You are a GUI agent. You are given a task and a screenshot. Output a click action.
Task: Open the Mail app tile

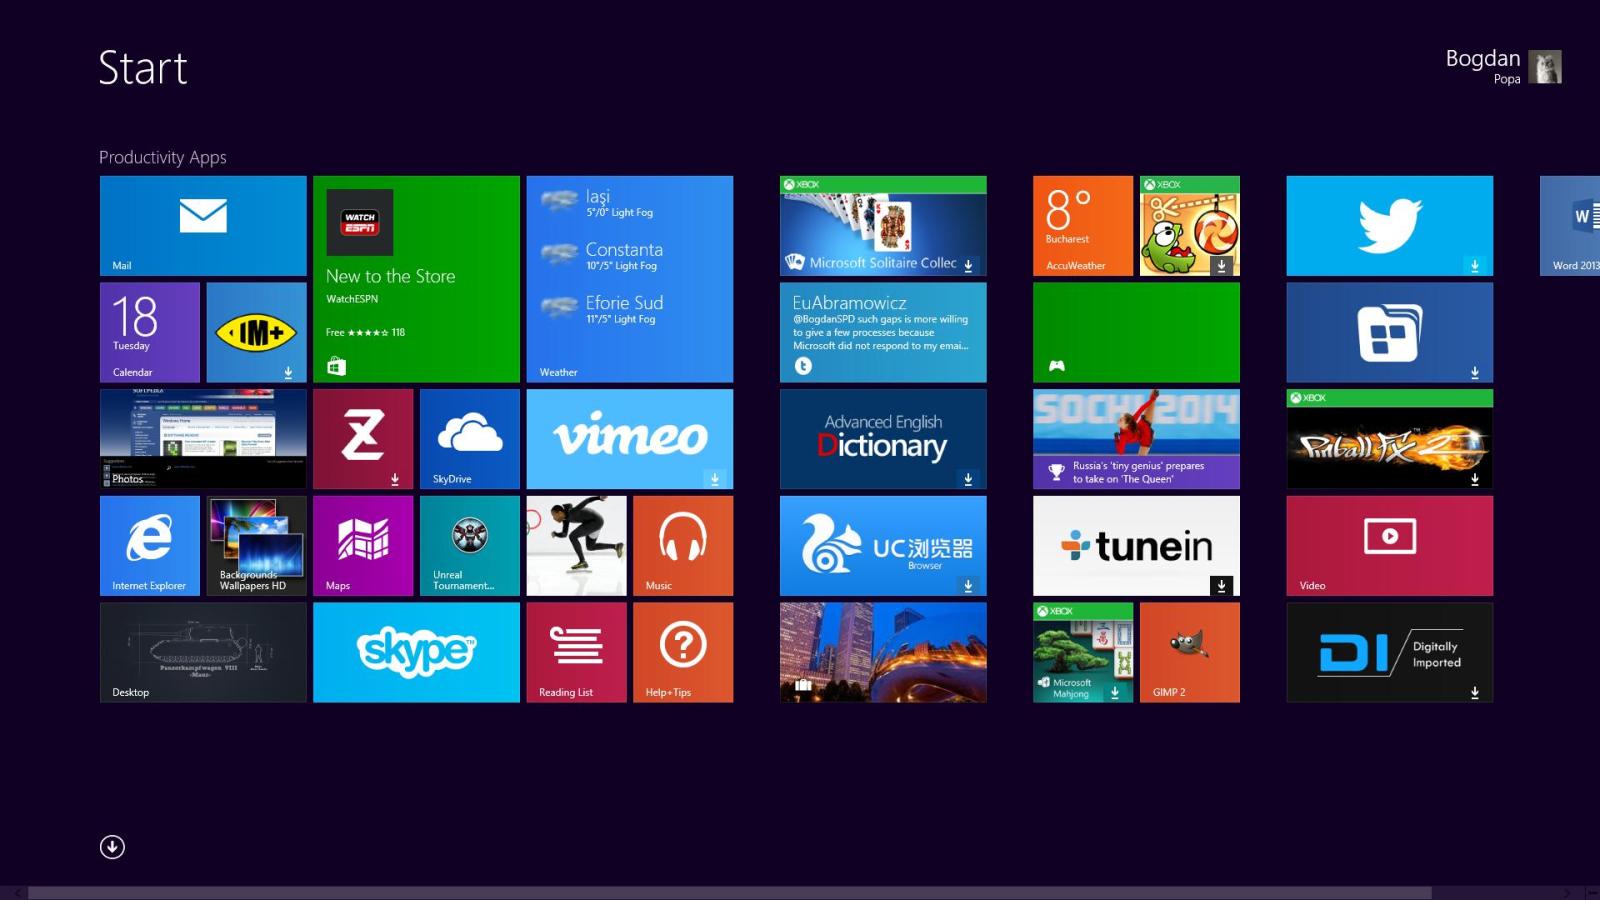pyautogui.click(x=201, y=225)
